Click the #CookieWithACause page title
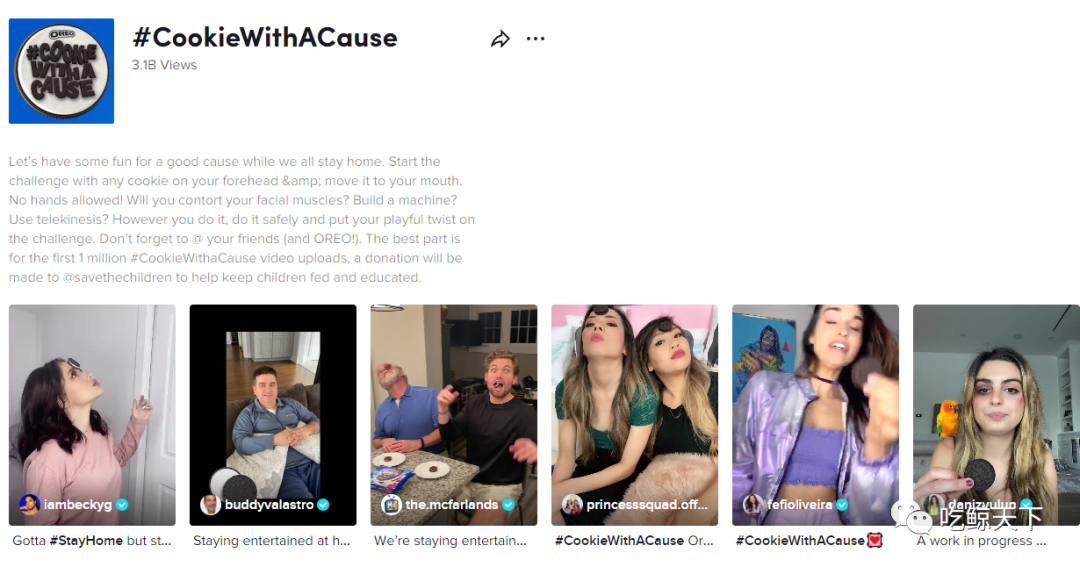The height and width of the screenshot is (567, 1080). [x=265, y=38]
